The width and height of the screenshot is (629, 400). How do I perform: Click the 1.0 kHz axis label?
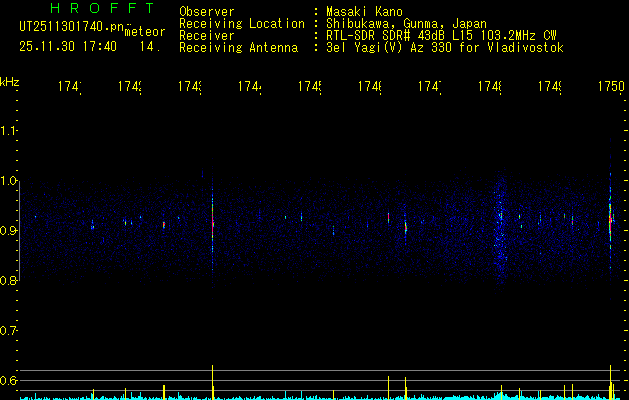coord(8,181)
